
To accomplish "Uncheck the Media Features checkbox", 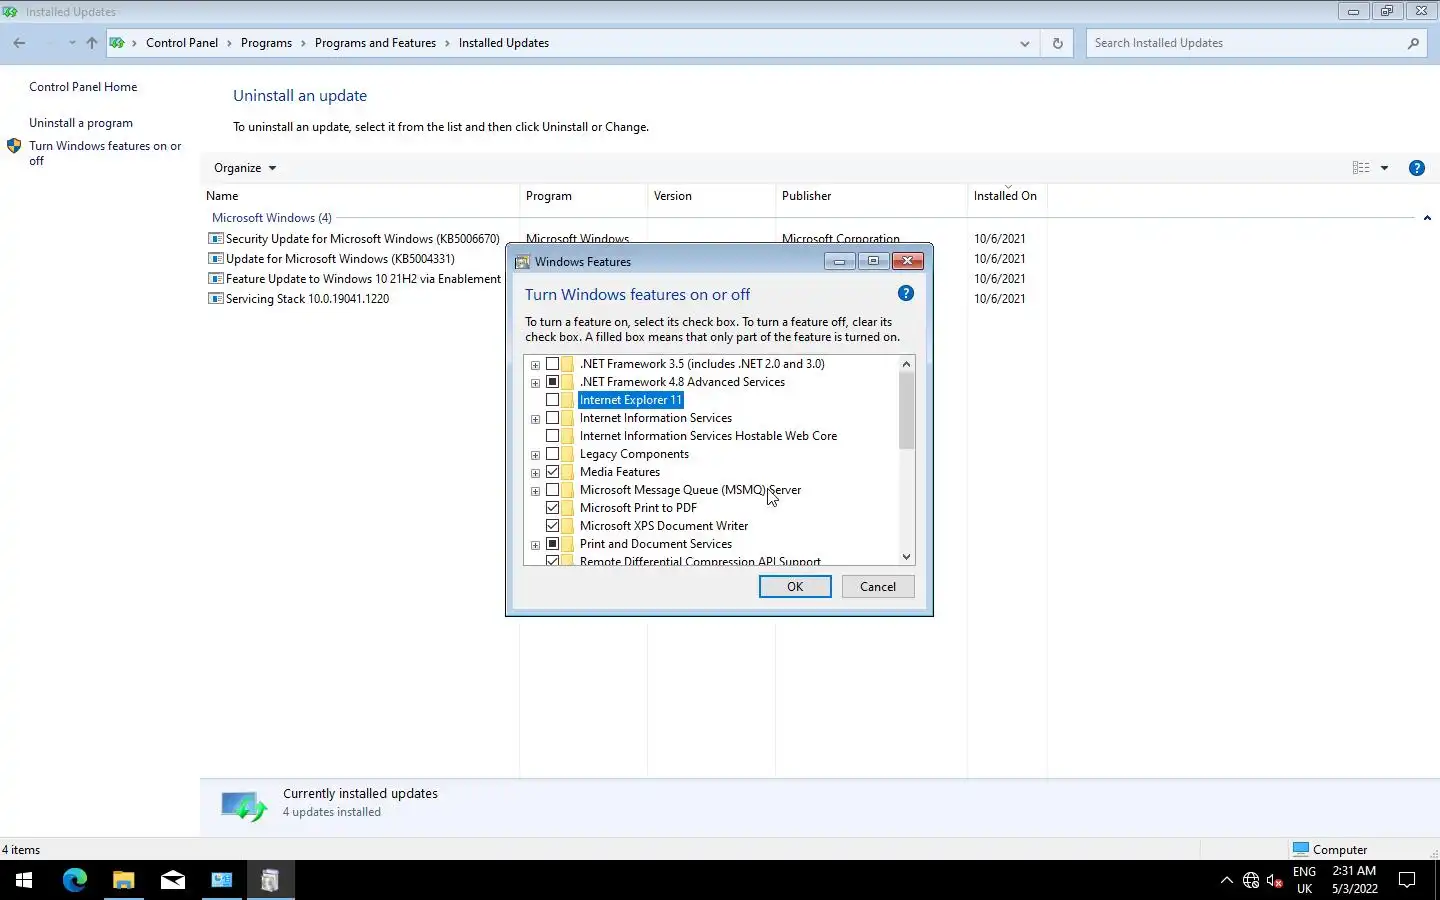I will [552, 472].
